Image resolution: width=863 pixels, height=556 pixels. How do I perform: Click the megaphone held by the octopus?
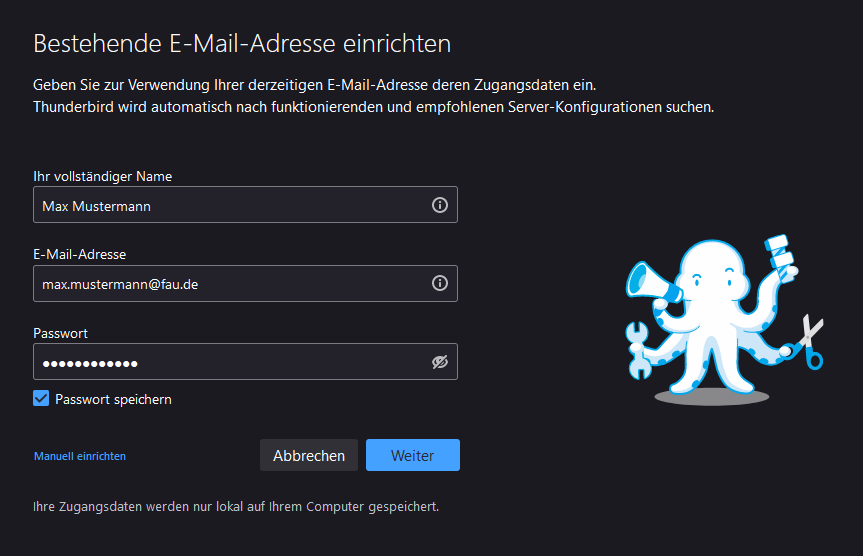pyautogui.click(x=650, y=282)
